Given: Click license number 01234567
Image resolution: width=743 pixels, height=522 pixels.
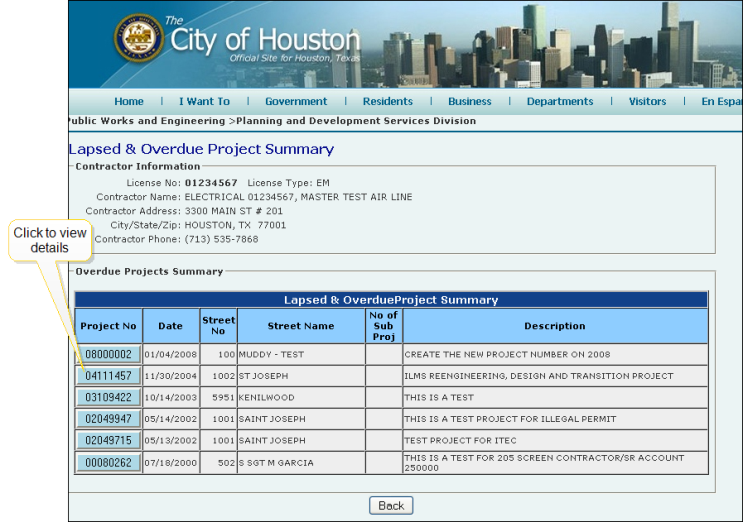Looking at the screenshot, I should pyautogui.click(x=211, y=183).
